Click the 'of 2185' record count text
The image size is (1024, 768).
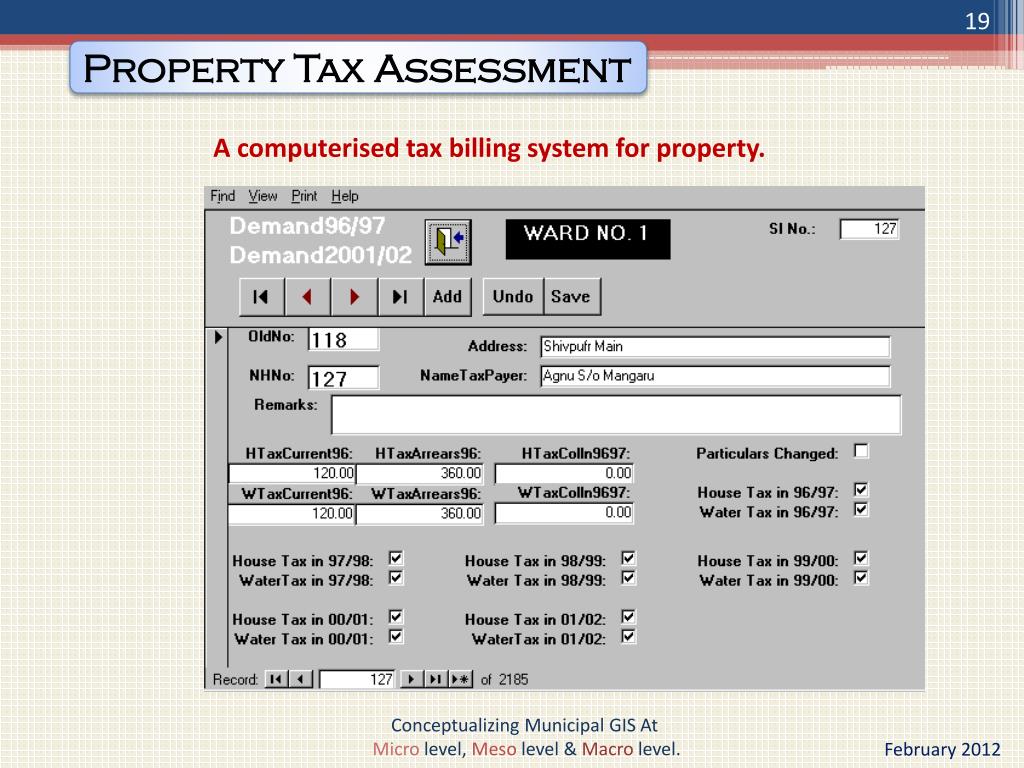[x=504, y=679]
